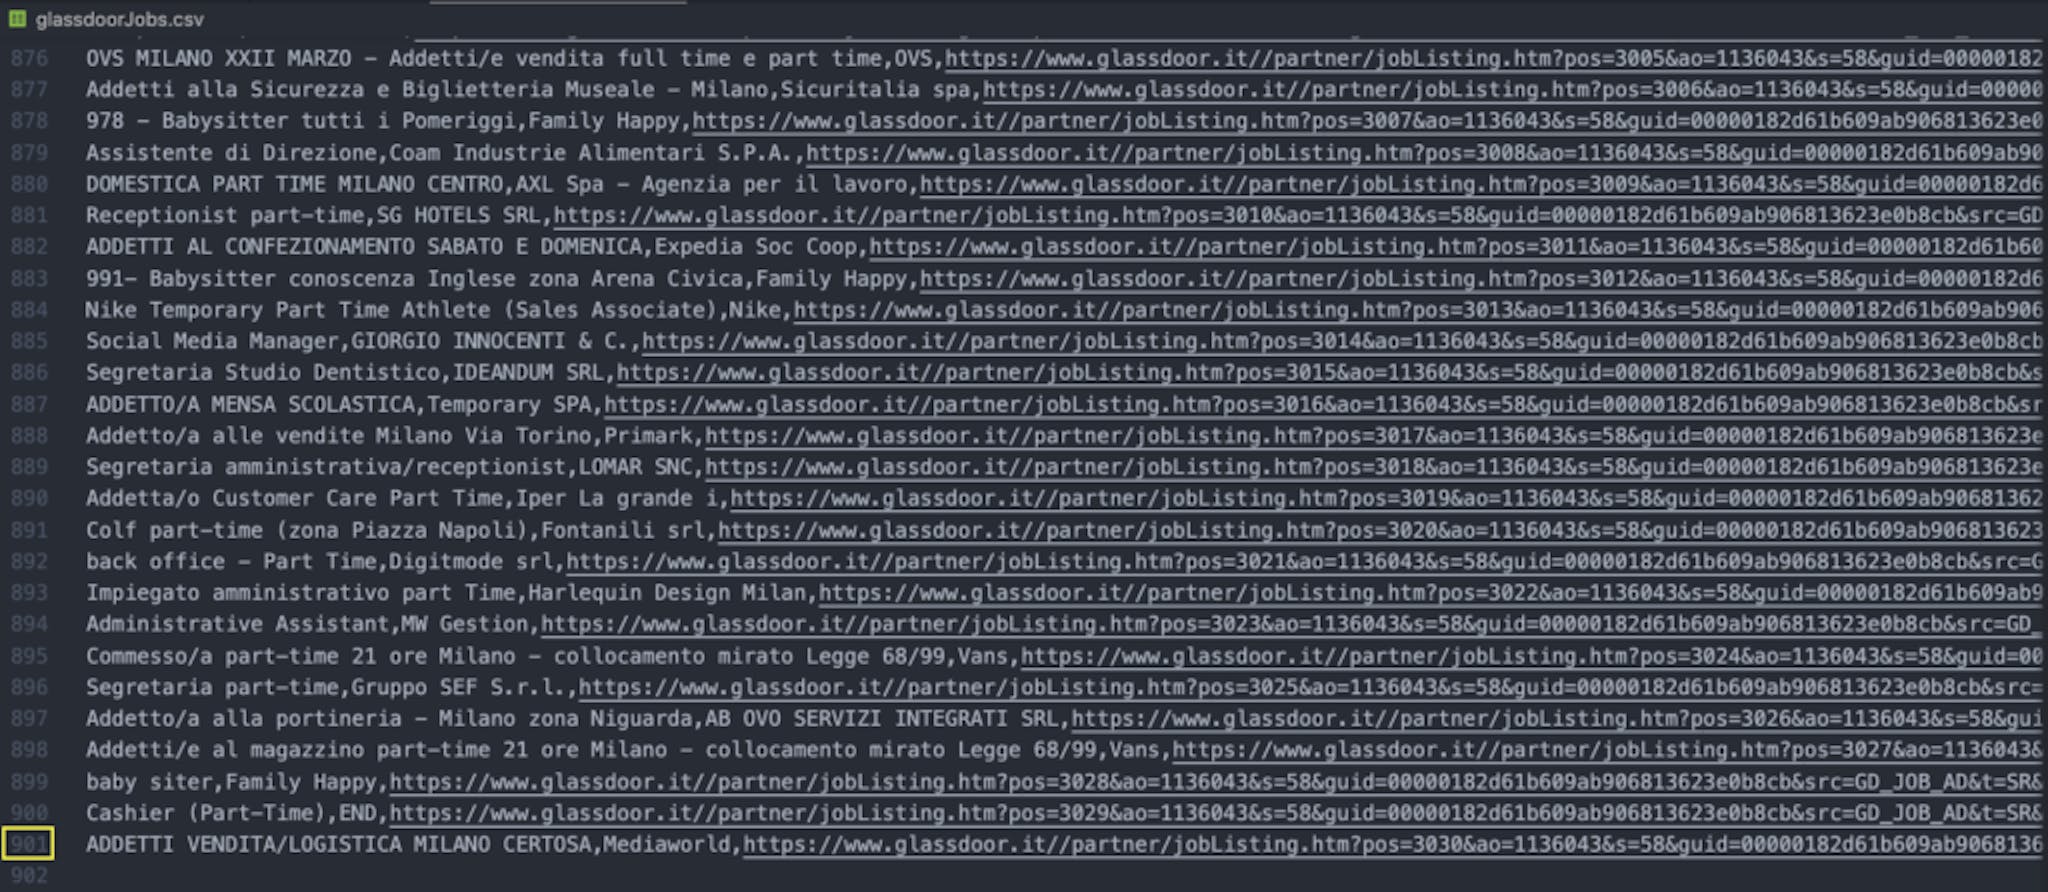Click the glassdoorJobs.csv file icon
This screenshot has height=892, width=2048.
tap(16, 19)
